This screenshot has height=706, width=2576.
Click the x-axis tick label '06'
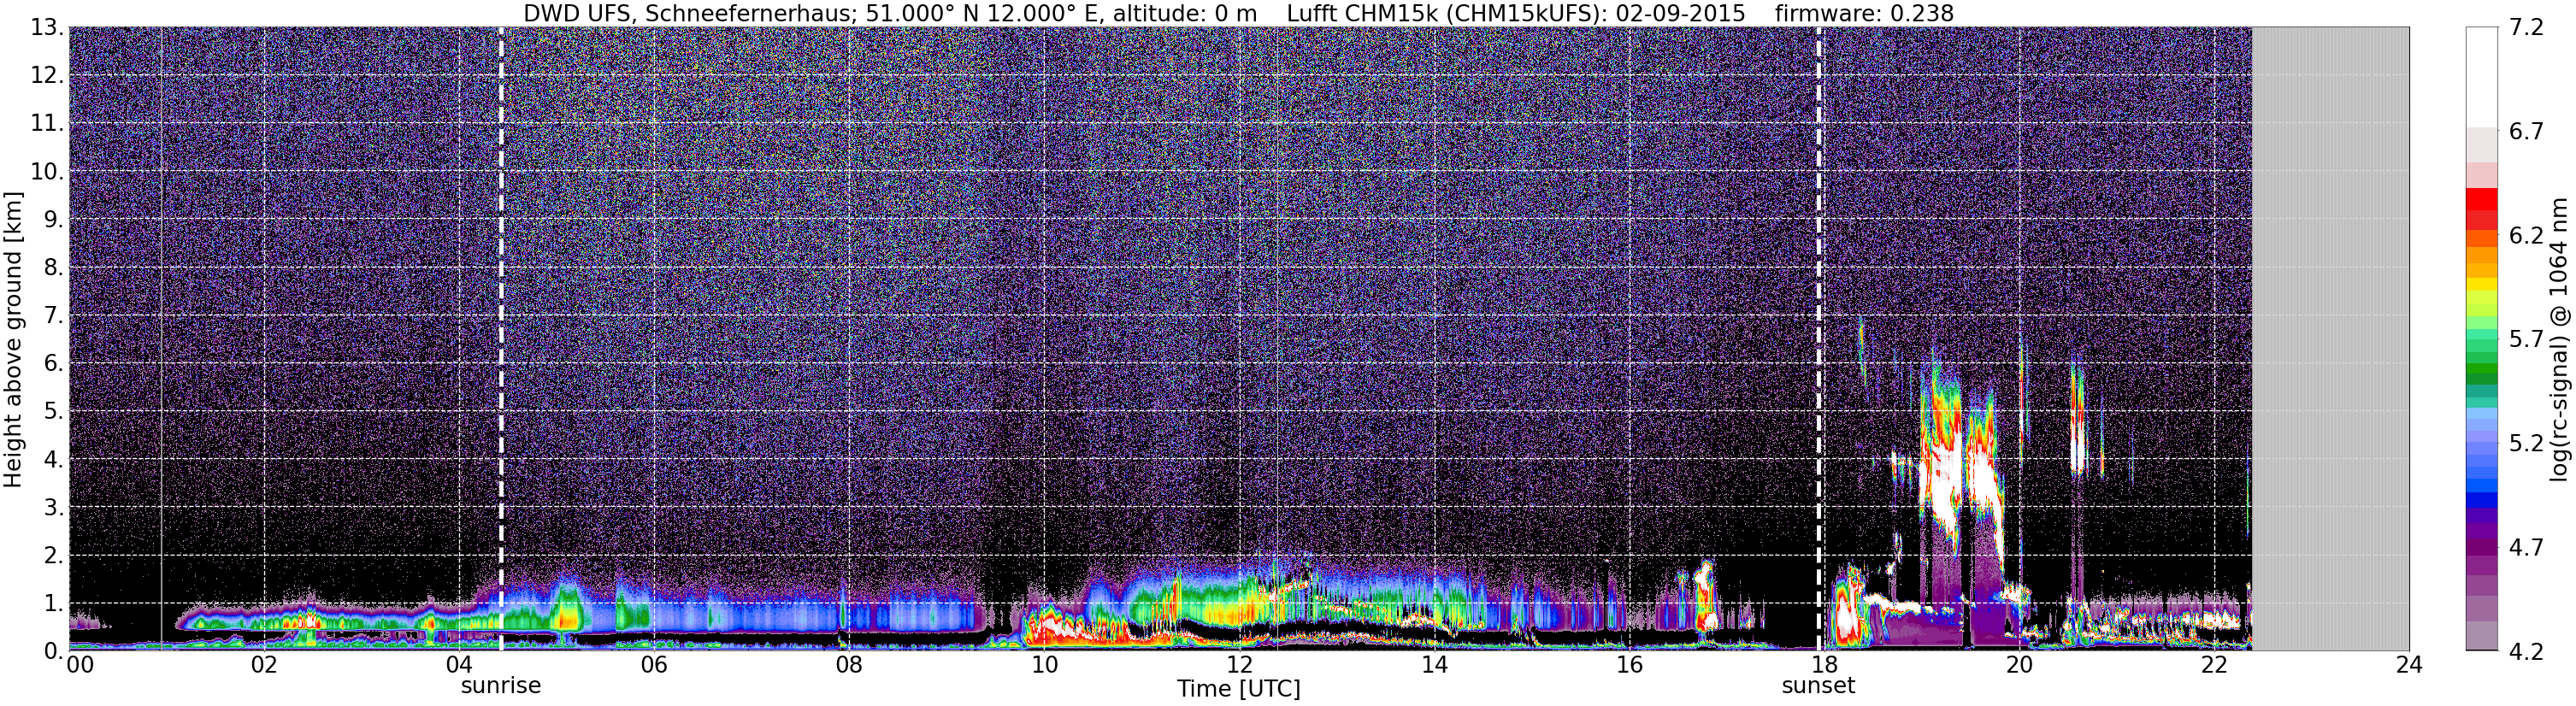[x=653, y=666]
